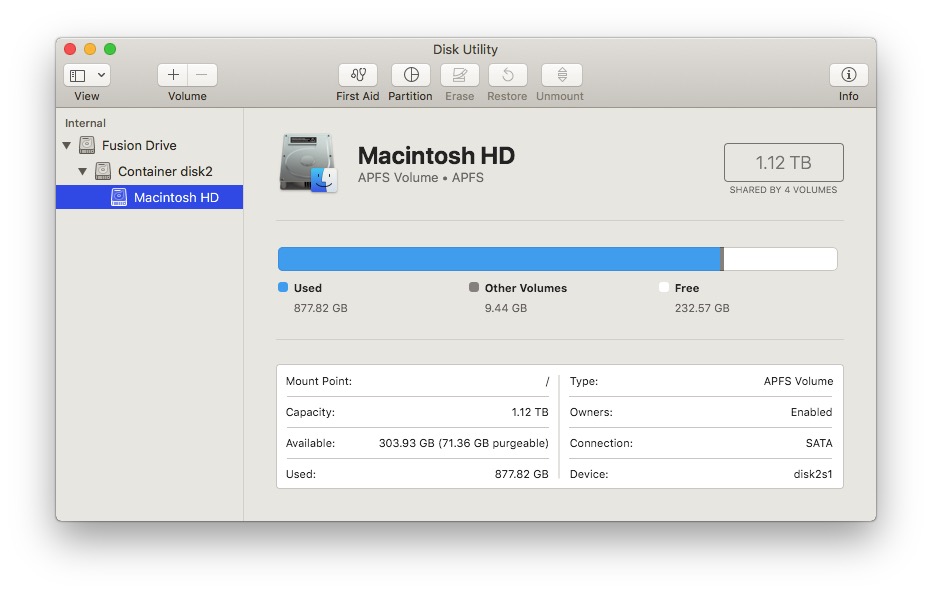Select Macintosh HD volume row

(150, 197)
